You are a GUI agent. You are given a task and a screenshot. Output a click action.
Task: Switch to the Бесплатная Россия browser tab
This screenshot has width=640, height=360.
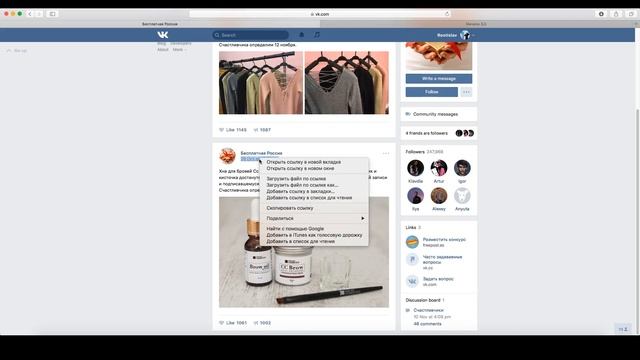160,24
